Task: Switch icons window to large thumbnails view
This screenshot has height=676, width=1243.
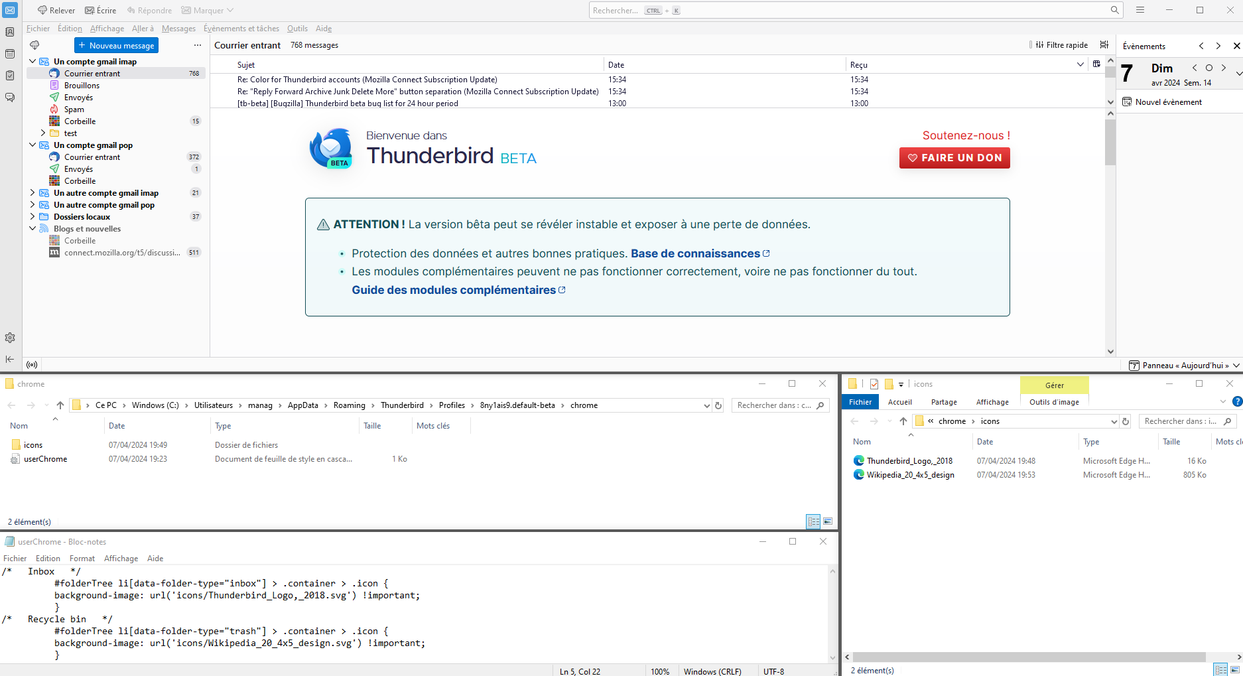Action: click(1236, 670)
